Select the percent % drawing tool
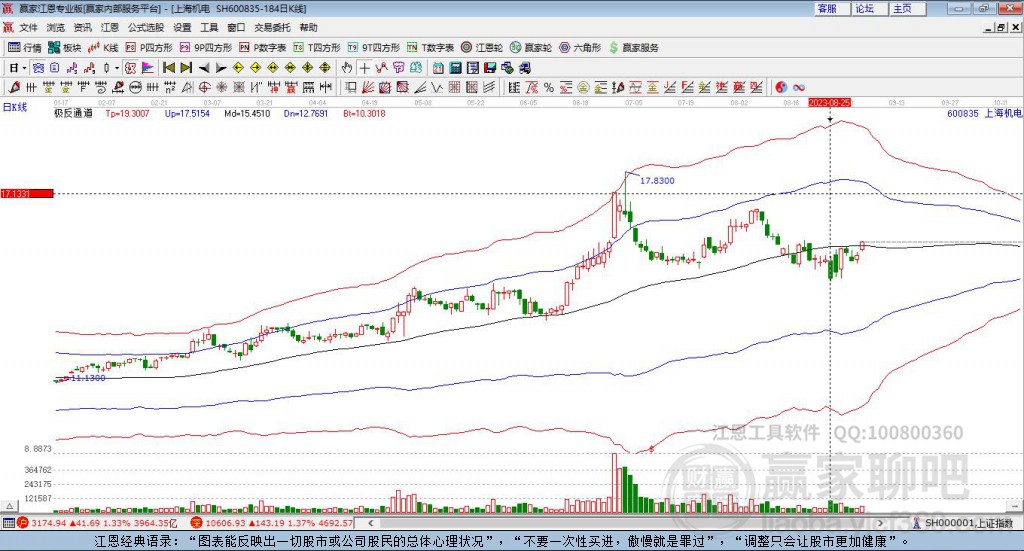 coord(549,87)
